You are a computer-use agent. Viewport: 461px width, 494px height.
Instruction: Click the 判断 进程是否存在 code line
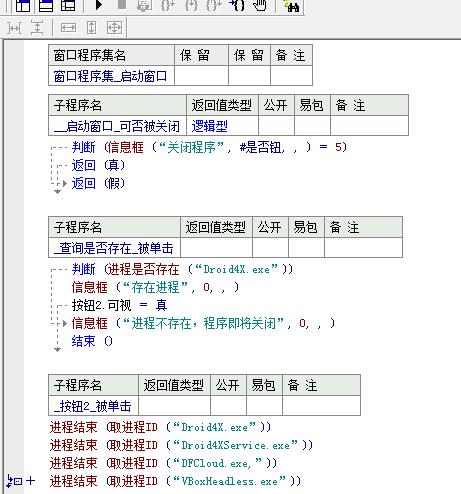[182, 269]
